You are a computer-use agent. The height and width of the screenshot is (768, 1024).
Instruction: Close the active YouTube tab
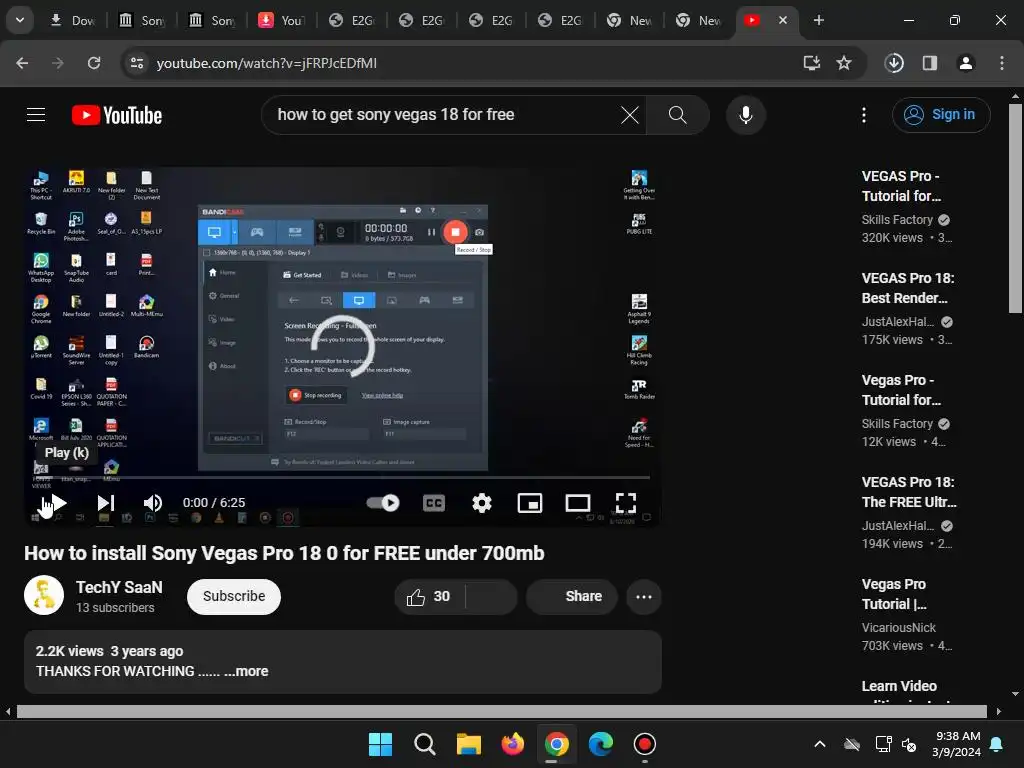782,20
